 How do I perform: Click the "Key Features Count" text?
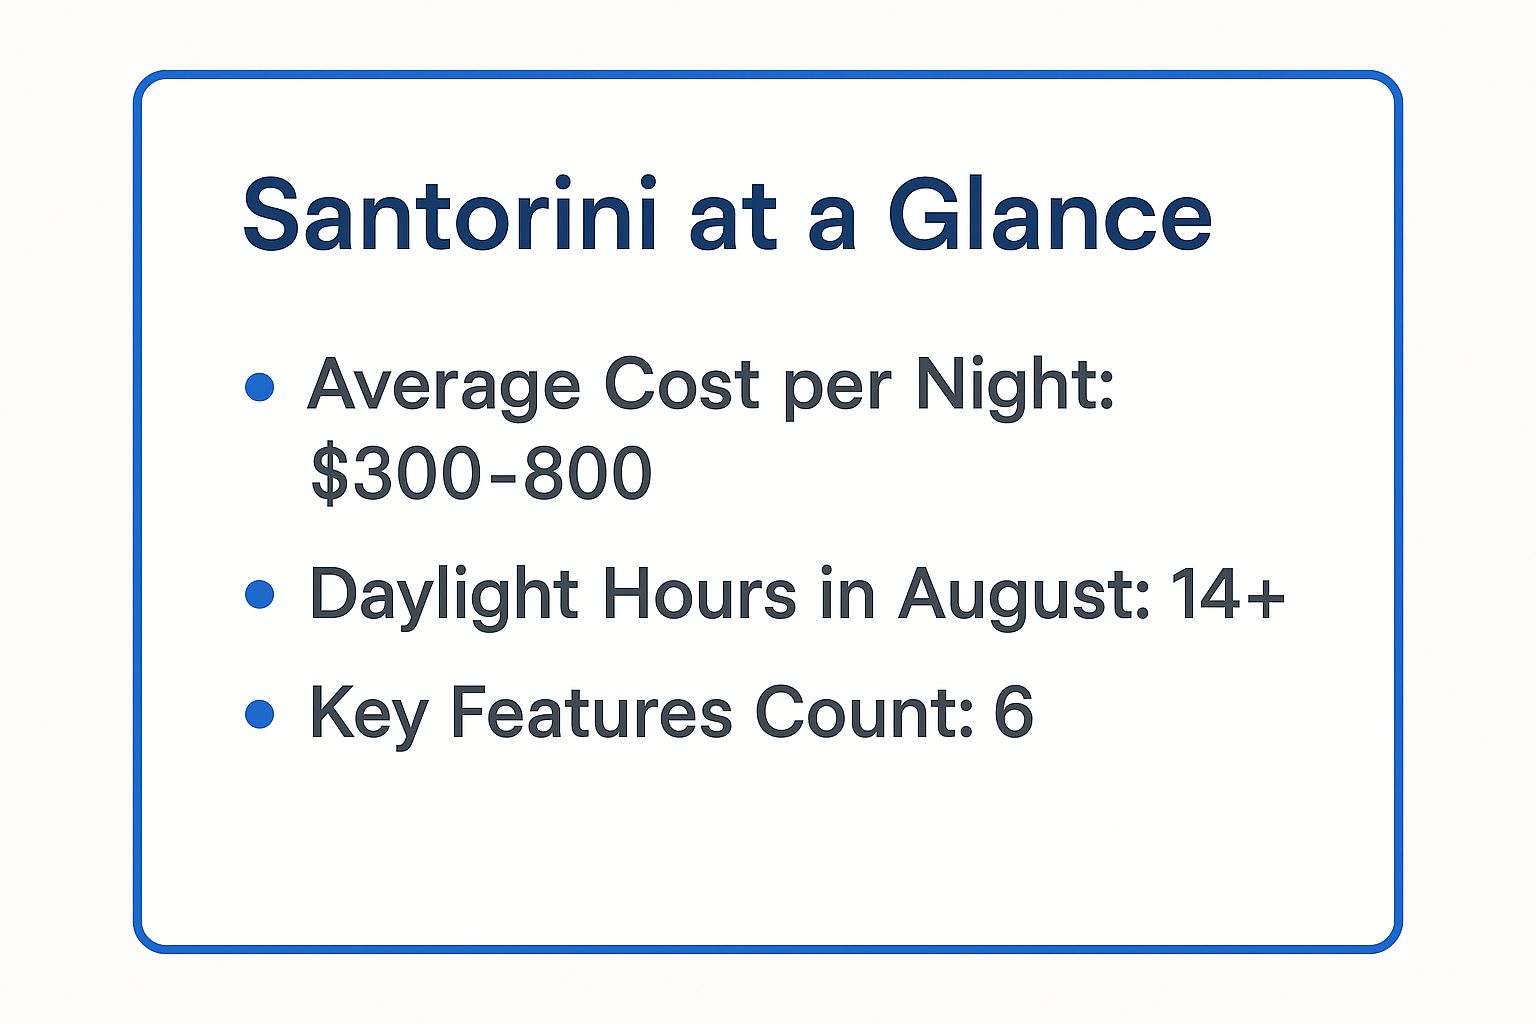coord(640,713)
